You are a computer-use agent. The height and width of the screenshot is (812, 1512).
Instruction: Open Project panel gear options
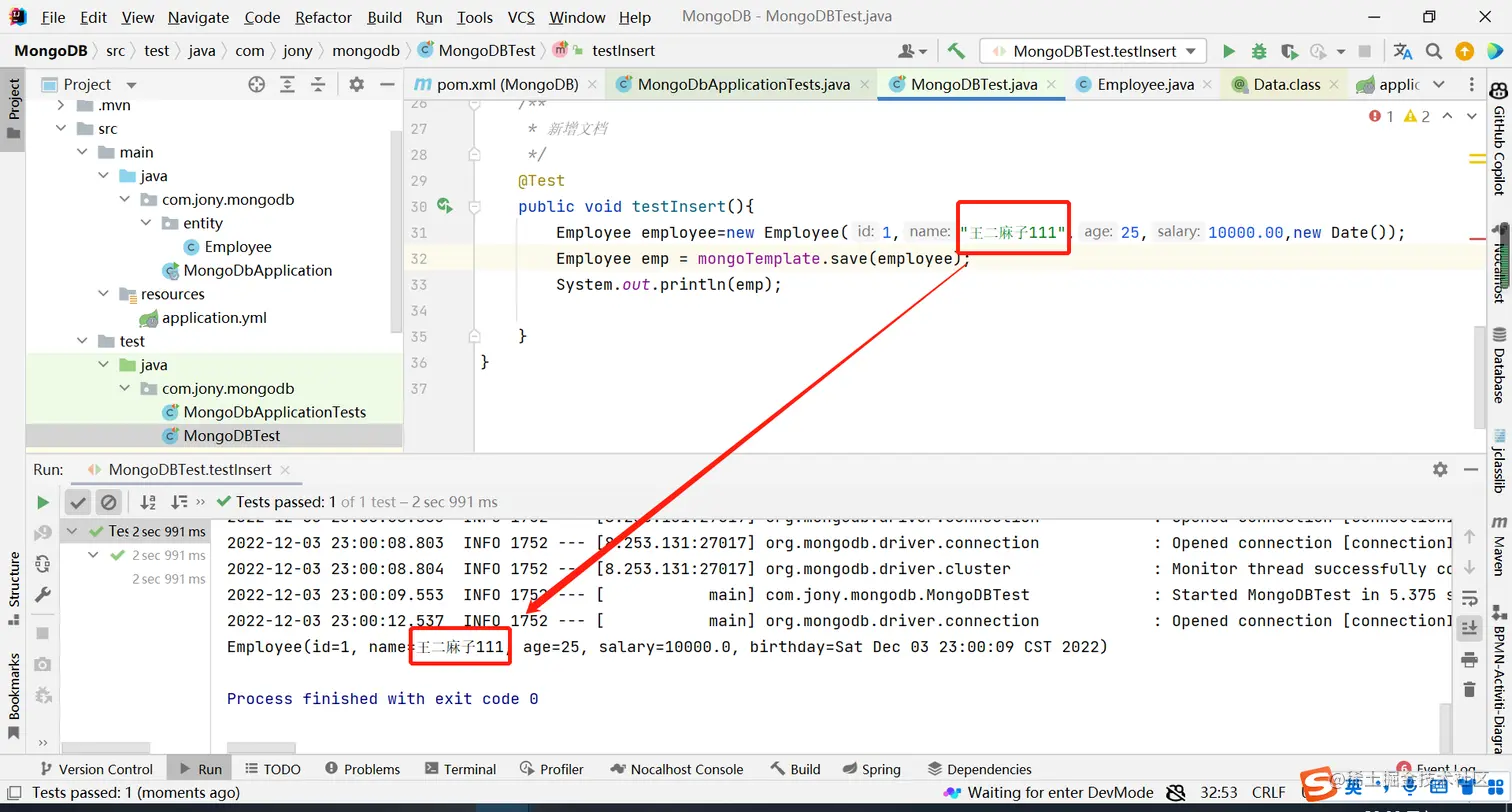pyautogui.click(x=357, y=85)
